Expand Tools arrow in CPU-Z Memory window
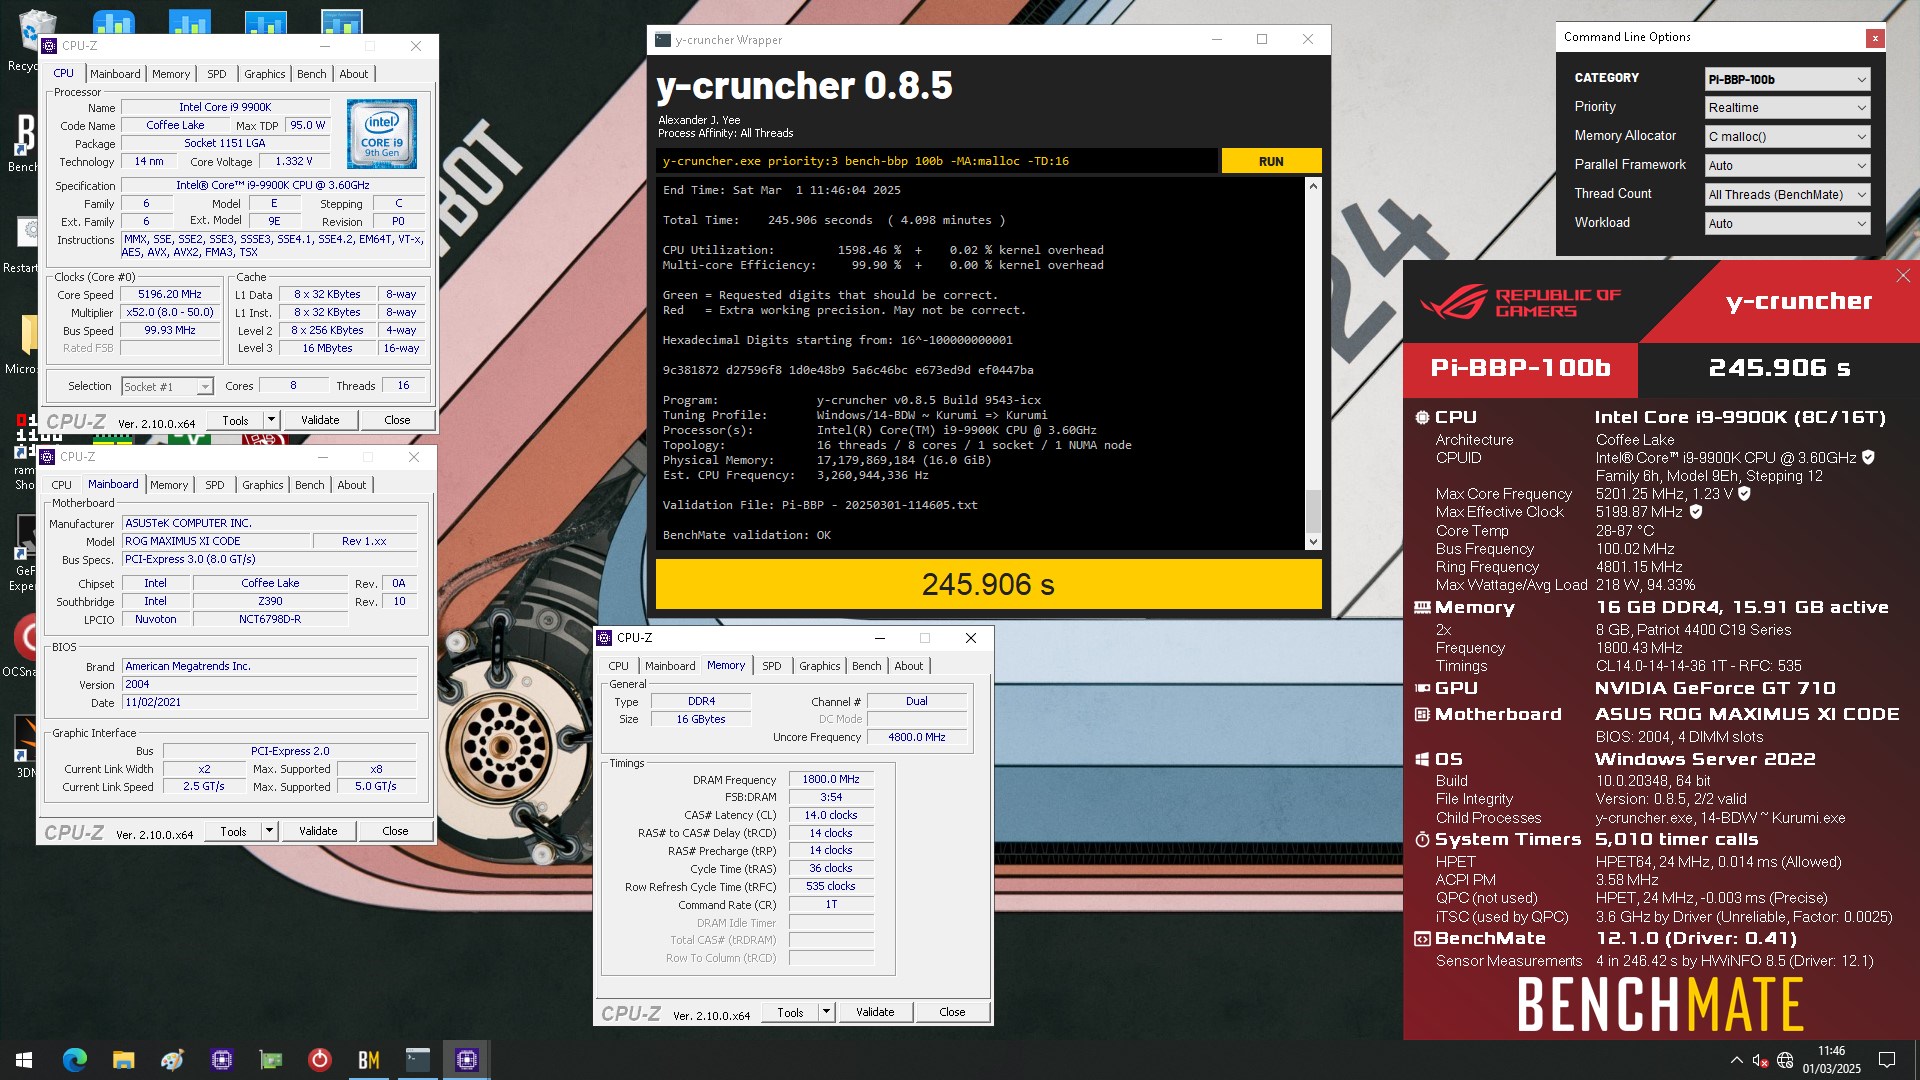The height and width of the screenshot is (1080, 1920). click(826, 1012)
